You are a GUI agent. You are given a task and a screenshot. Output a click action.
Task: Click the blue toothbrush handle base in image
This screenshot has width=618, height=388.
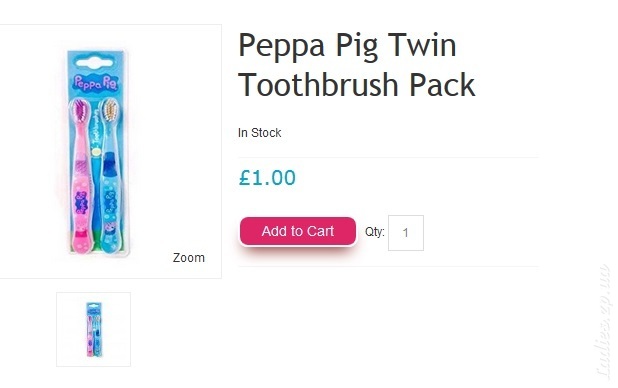pyautogui.click(x=111, y=241)
